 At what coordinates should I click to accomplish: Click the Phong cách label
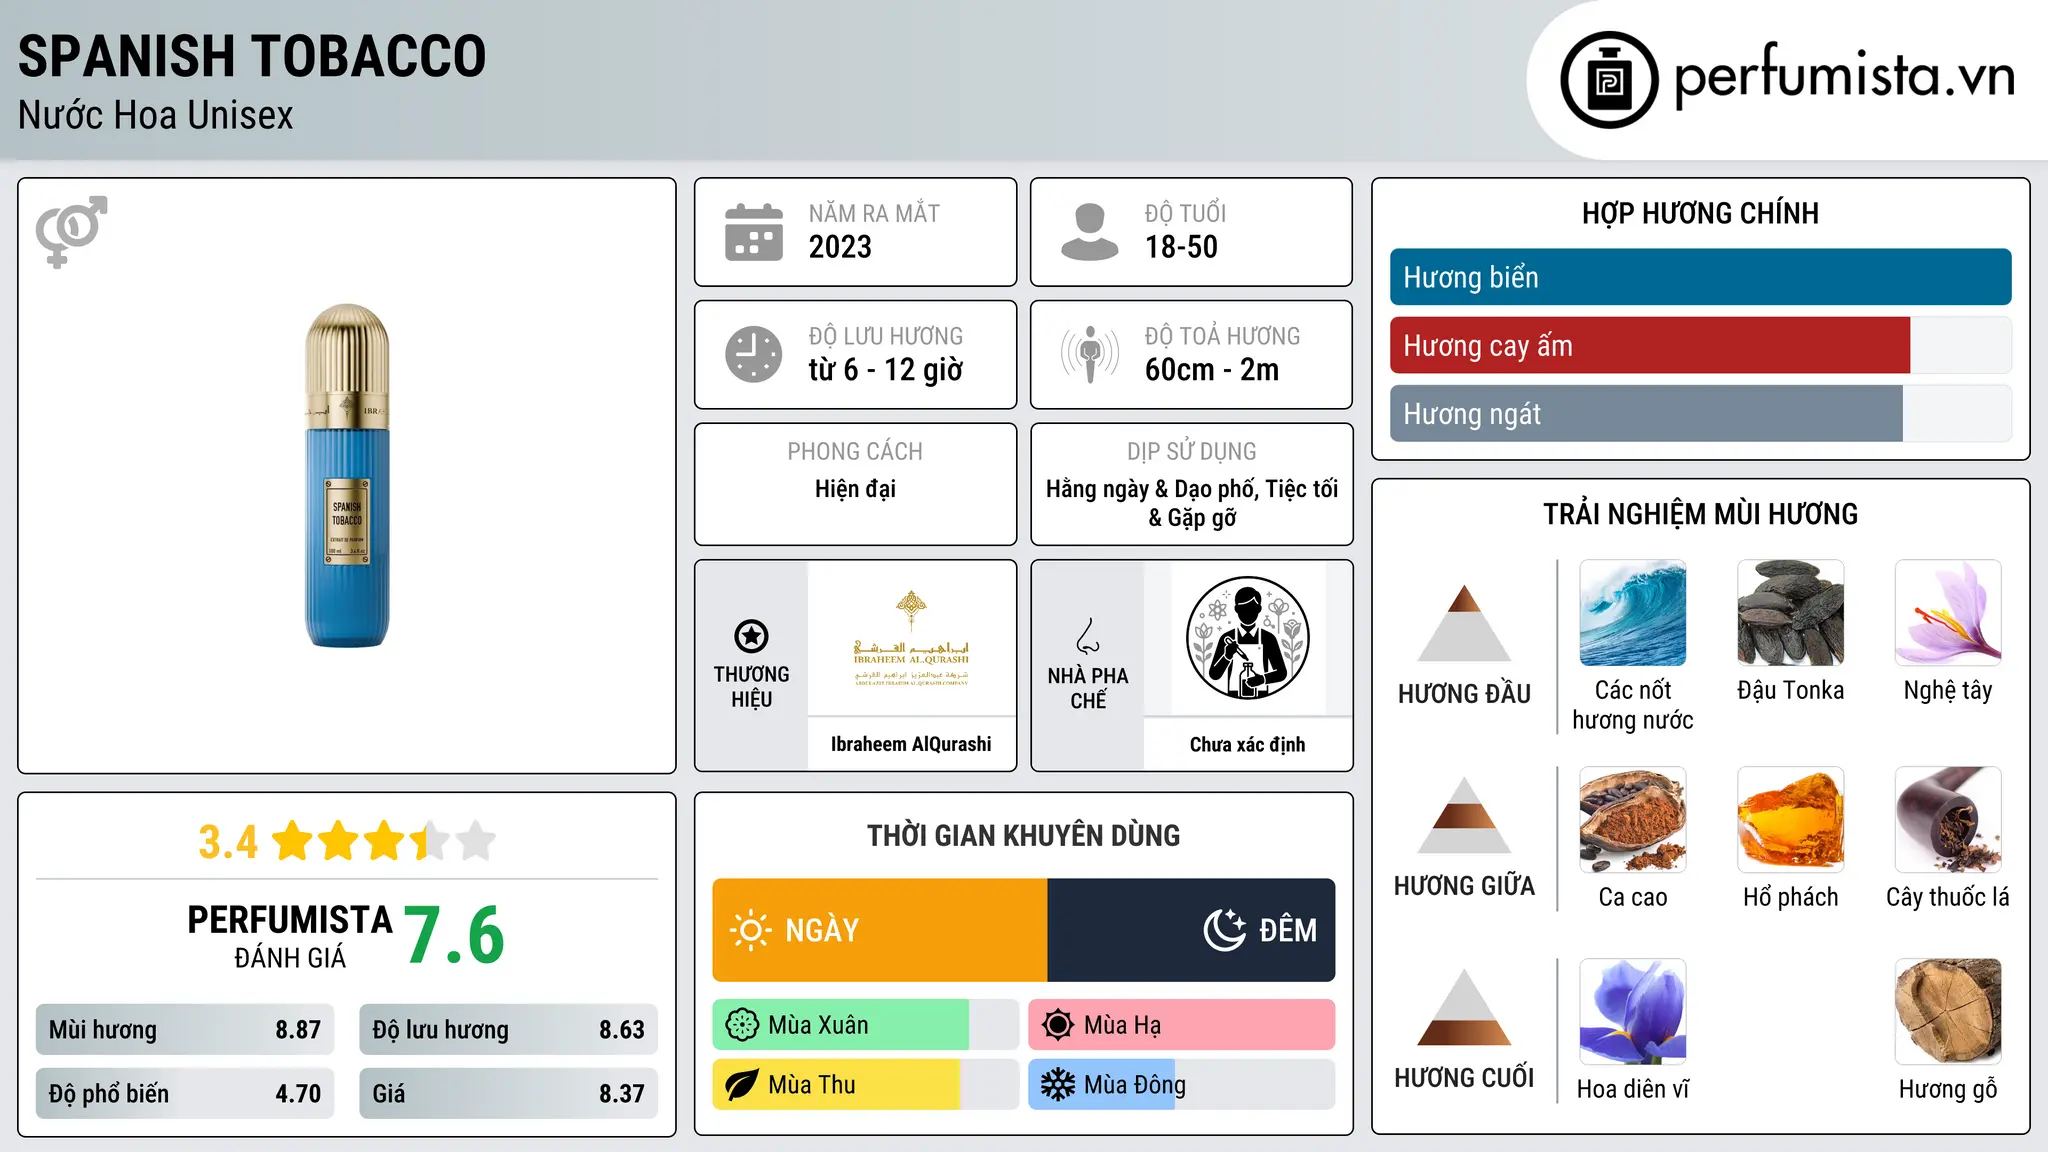tap(855, 452)
